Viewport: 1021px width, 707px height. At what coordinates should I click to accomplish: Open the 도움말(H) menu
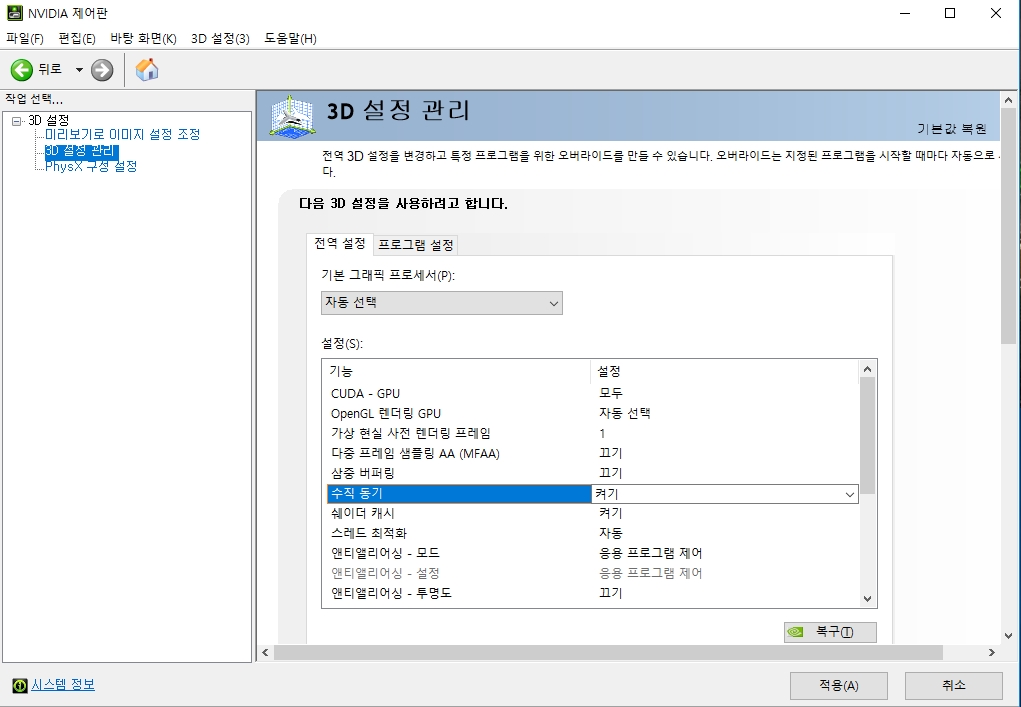(290, 38)
